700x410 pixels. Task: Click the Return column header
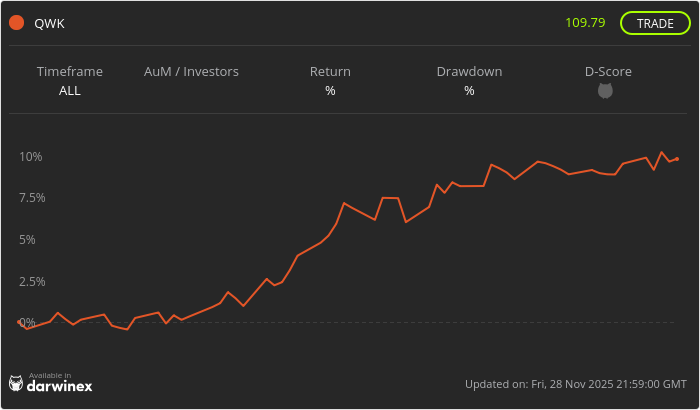pyautogui.click(x=330, y=72)
